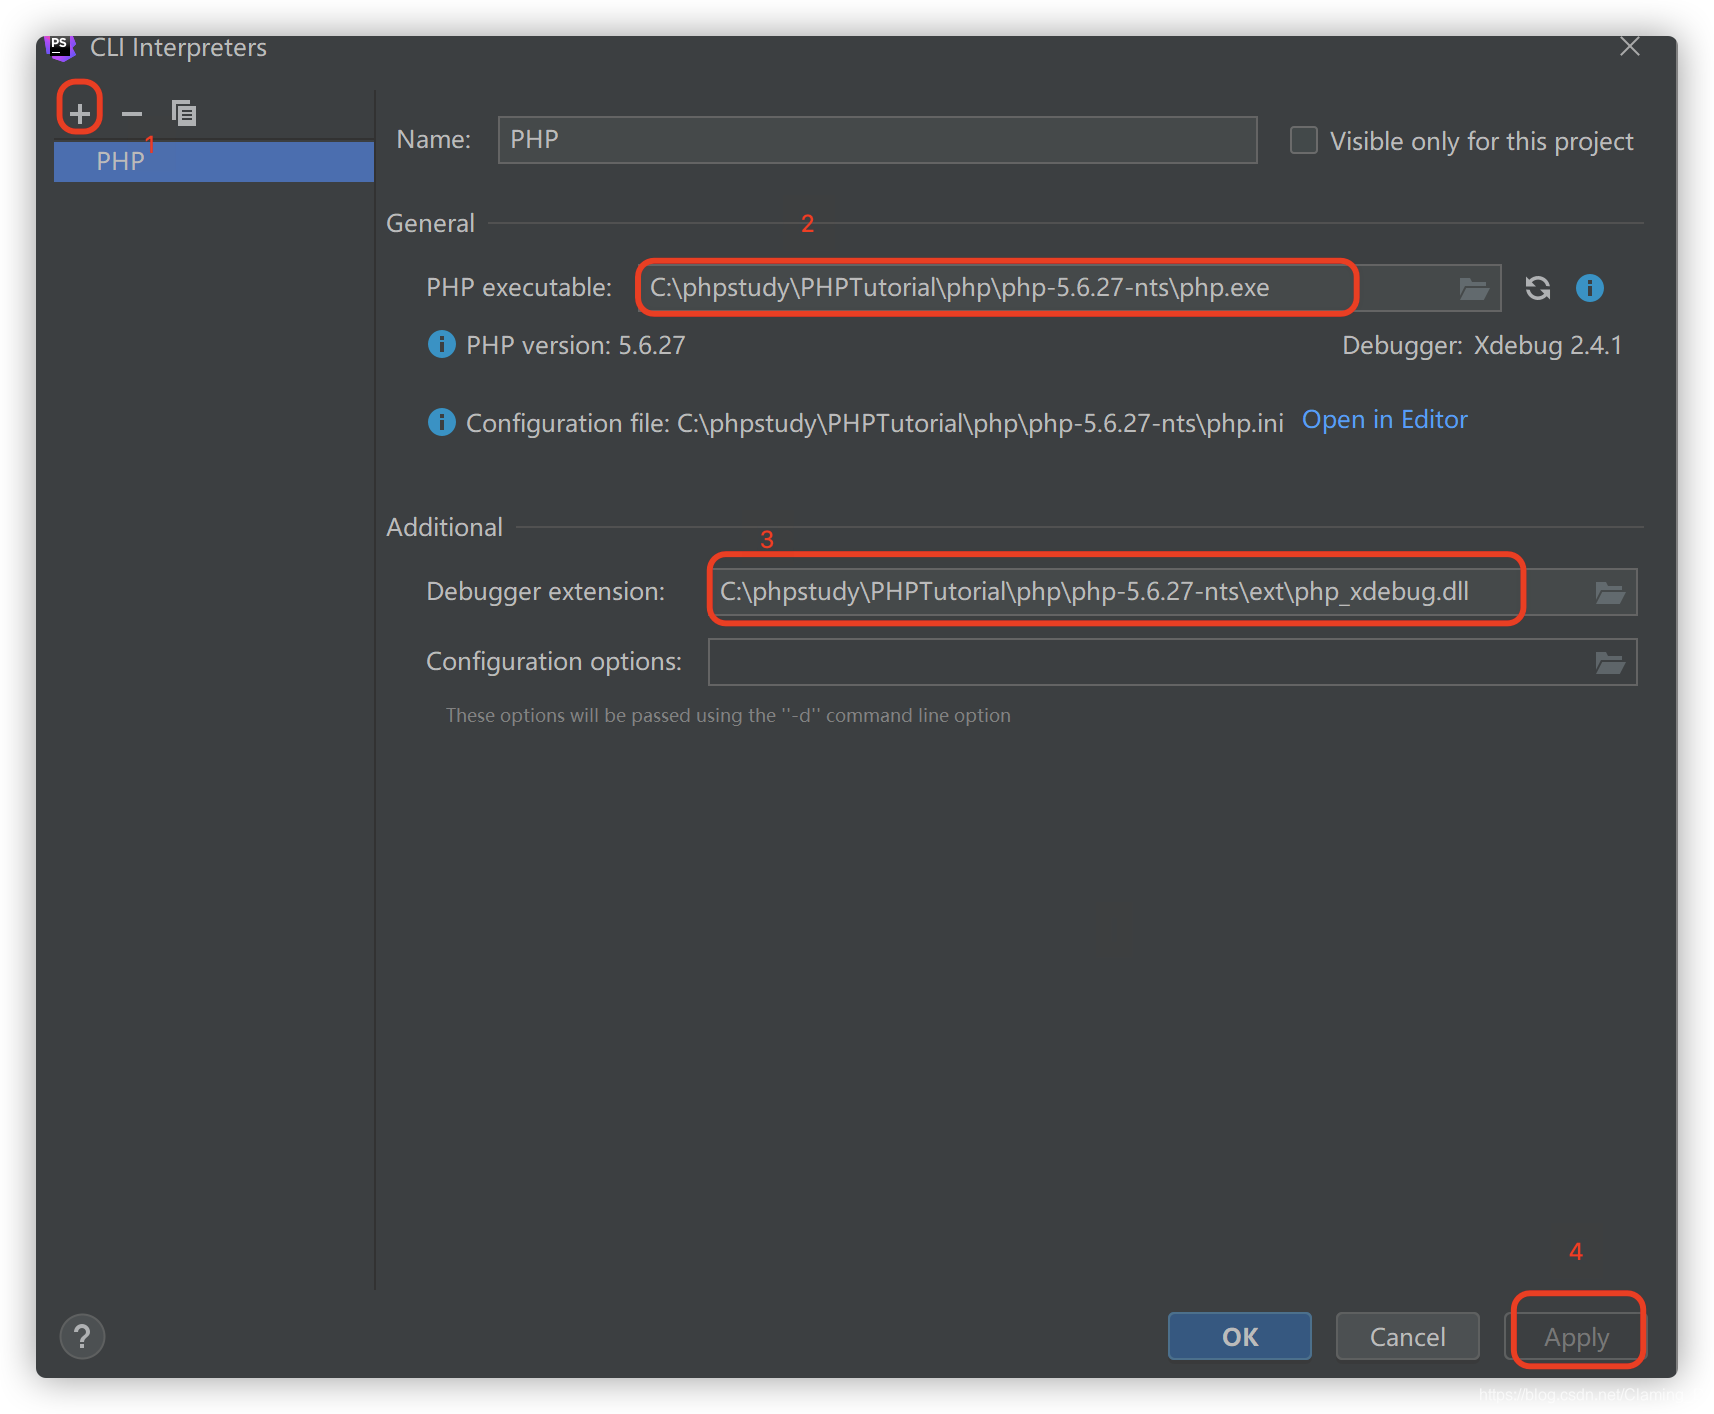Browse for PHP executable folder icon
Viewport: 1714px width, 1414px height.
[x=1474, y=289]
